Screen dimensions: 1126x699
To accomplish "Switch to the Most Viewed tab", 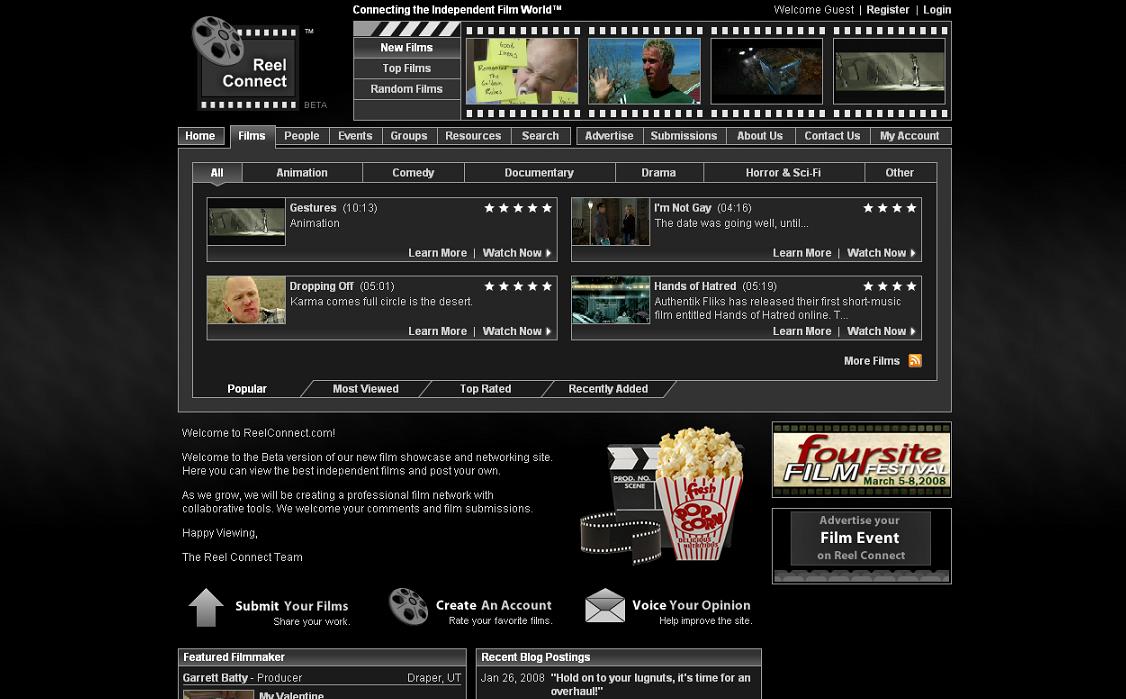I will (x=365, y=389).
